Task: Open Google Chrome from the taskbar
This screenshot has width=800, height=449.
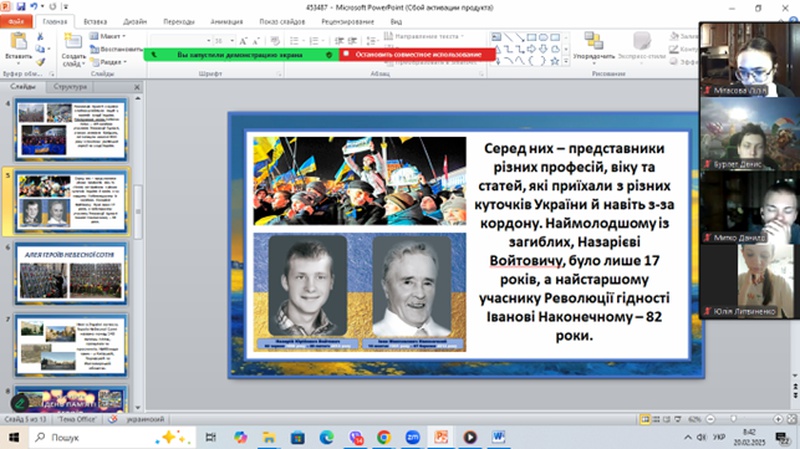Action: coord(383,437)
